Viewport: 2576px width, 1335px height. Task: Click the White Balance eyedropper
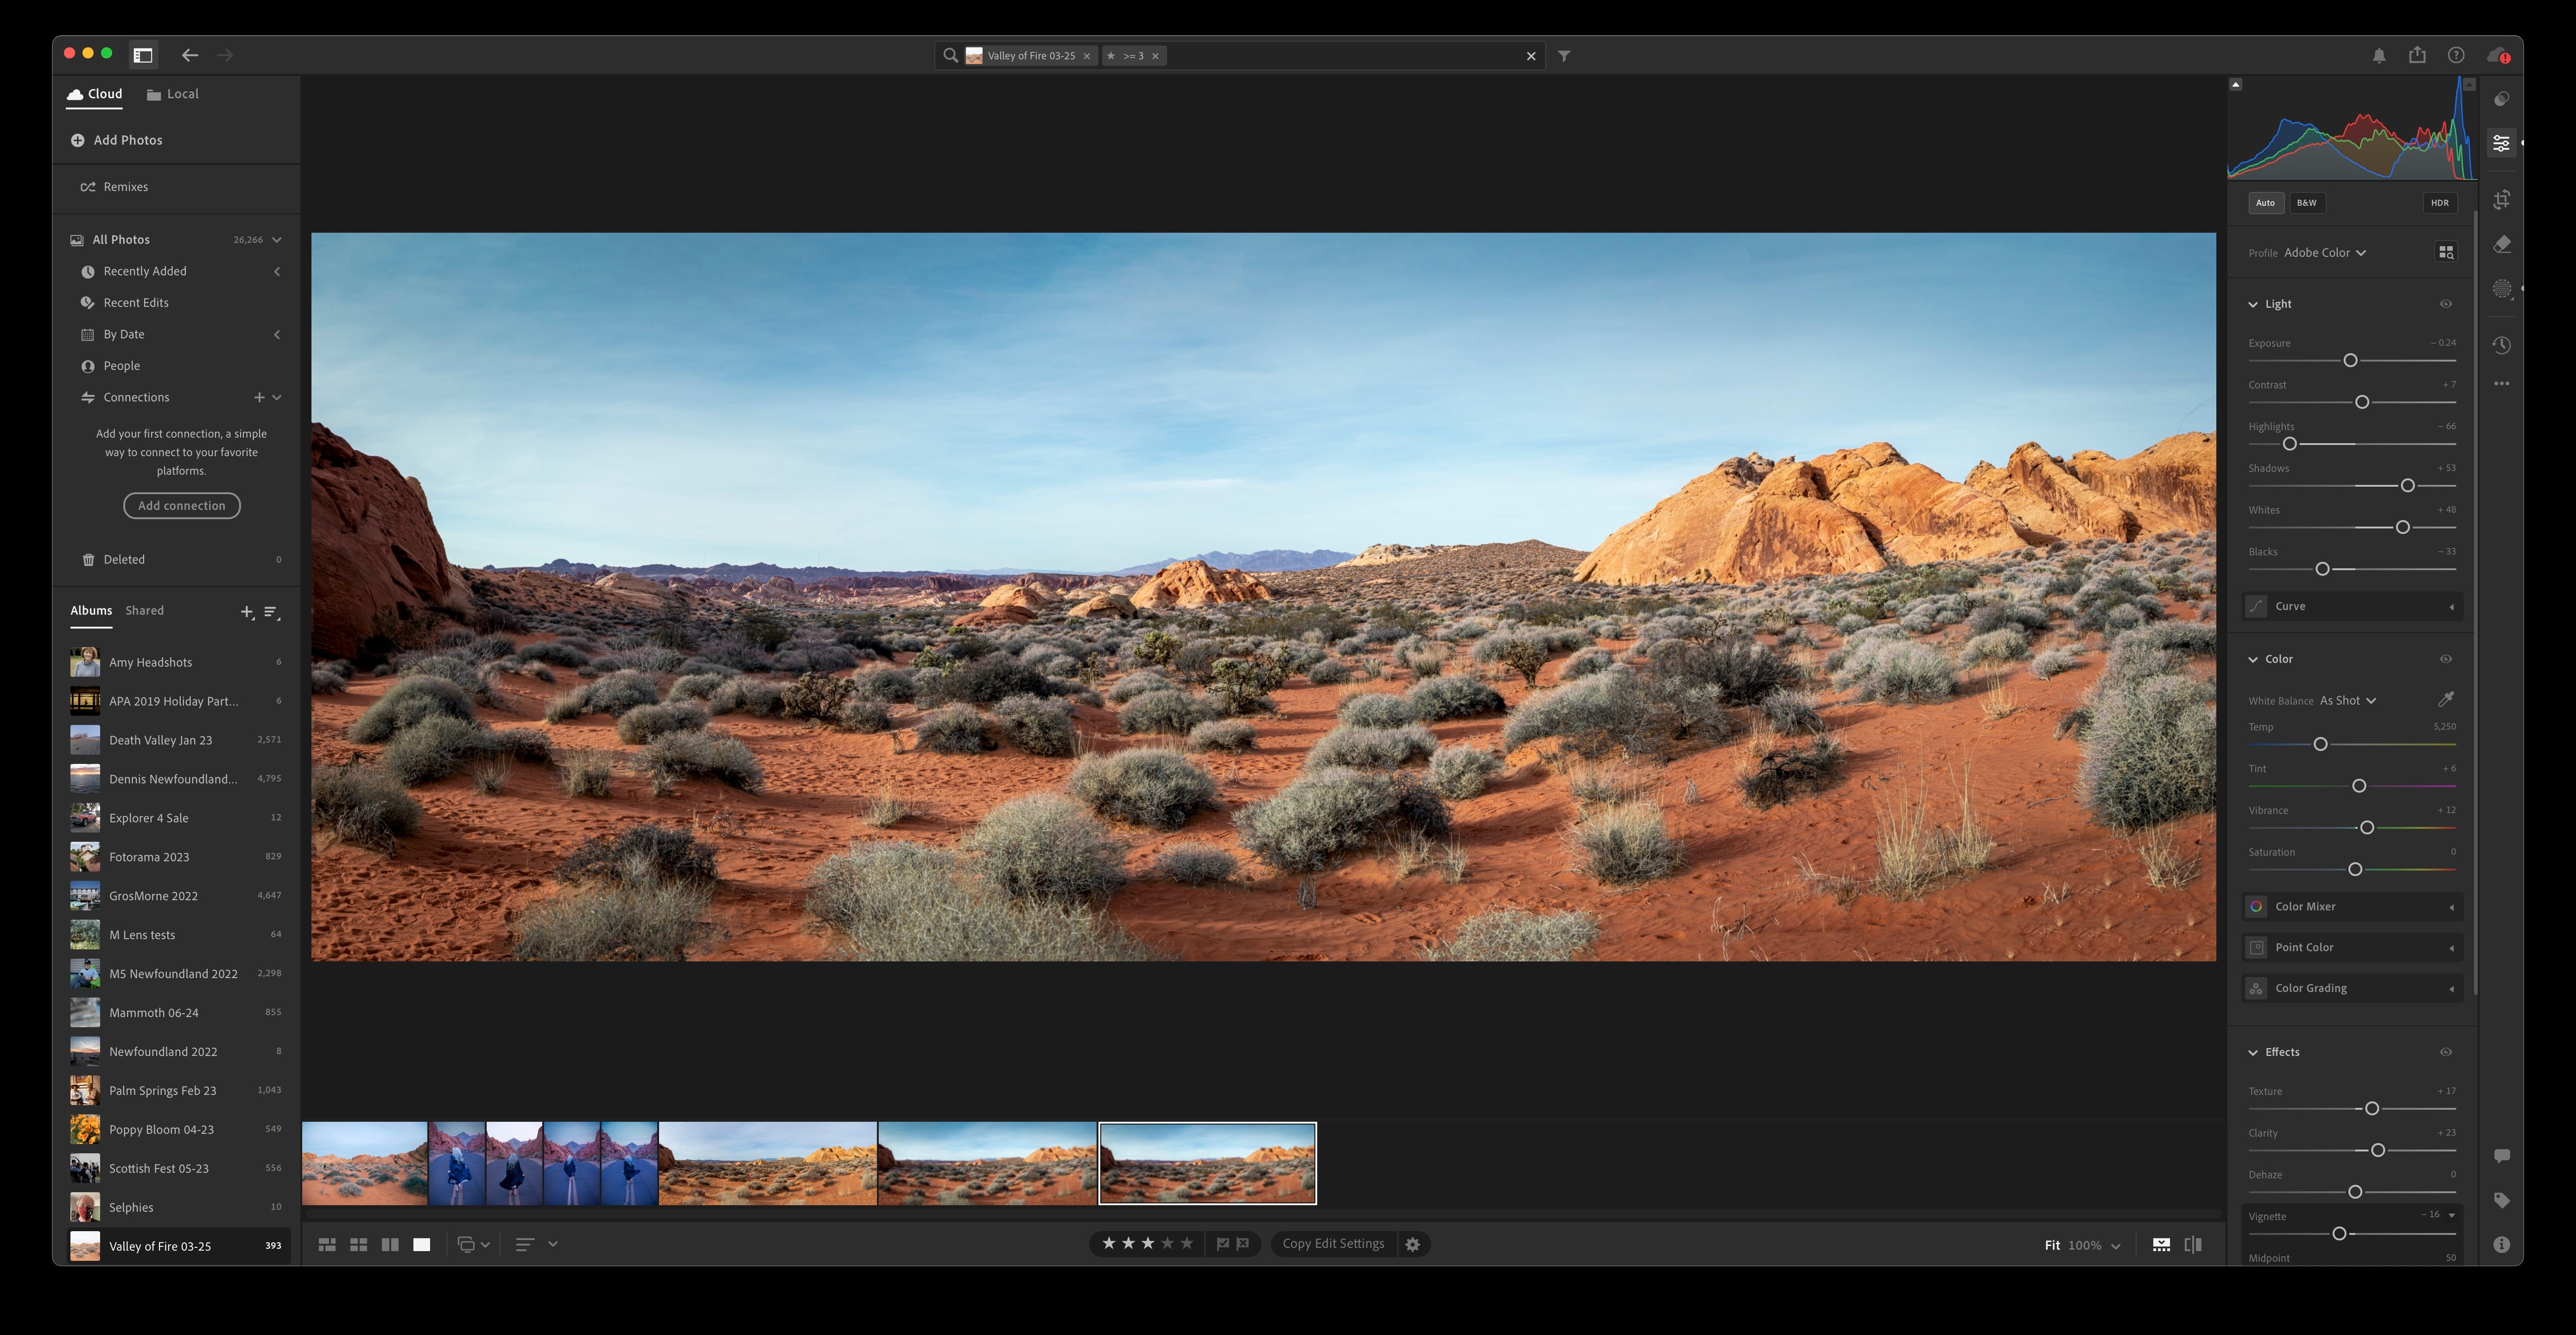click(2446, 699)
